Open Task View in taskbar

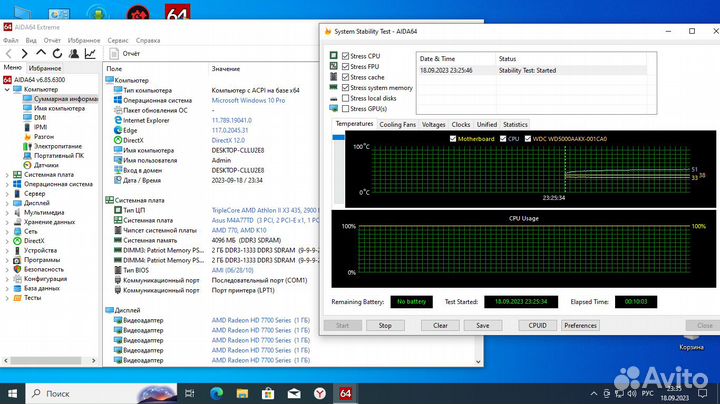coord(190,393)
